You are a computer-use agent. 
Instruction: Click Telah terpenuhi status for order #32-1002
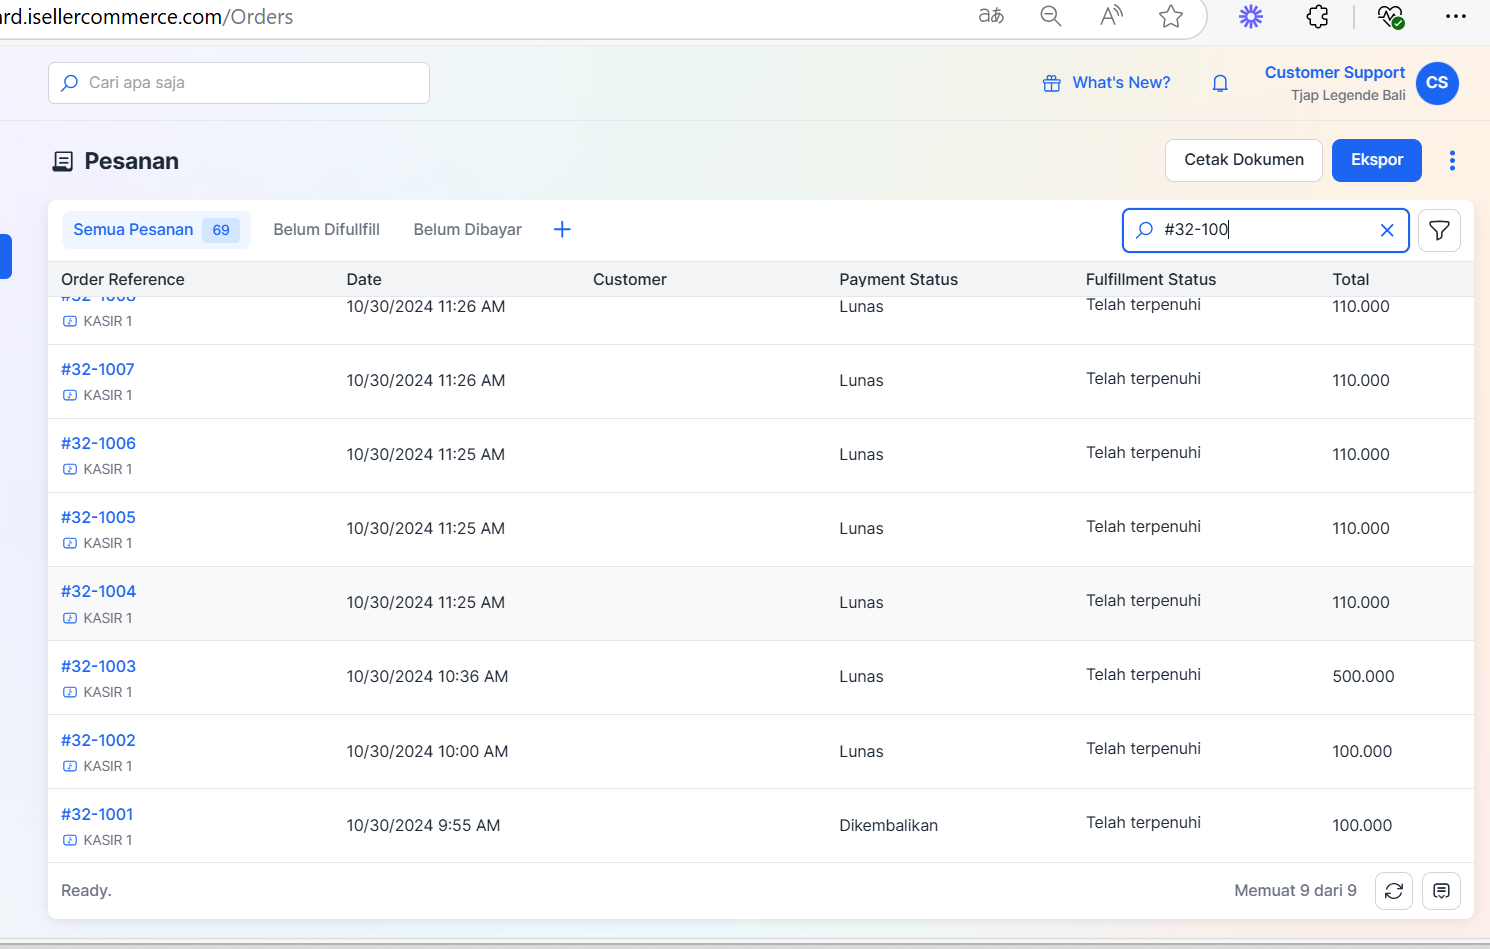click(x=1143, y=749)
